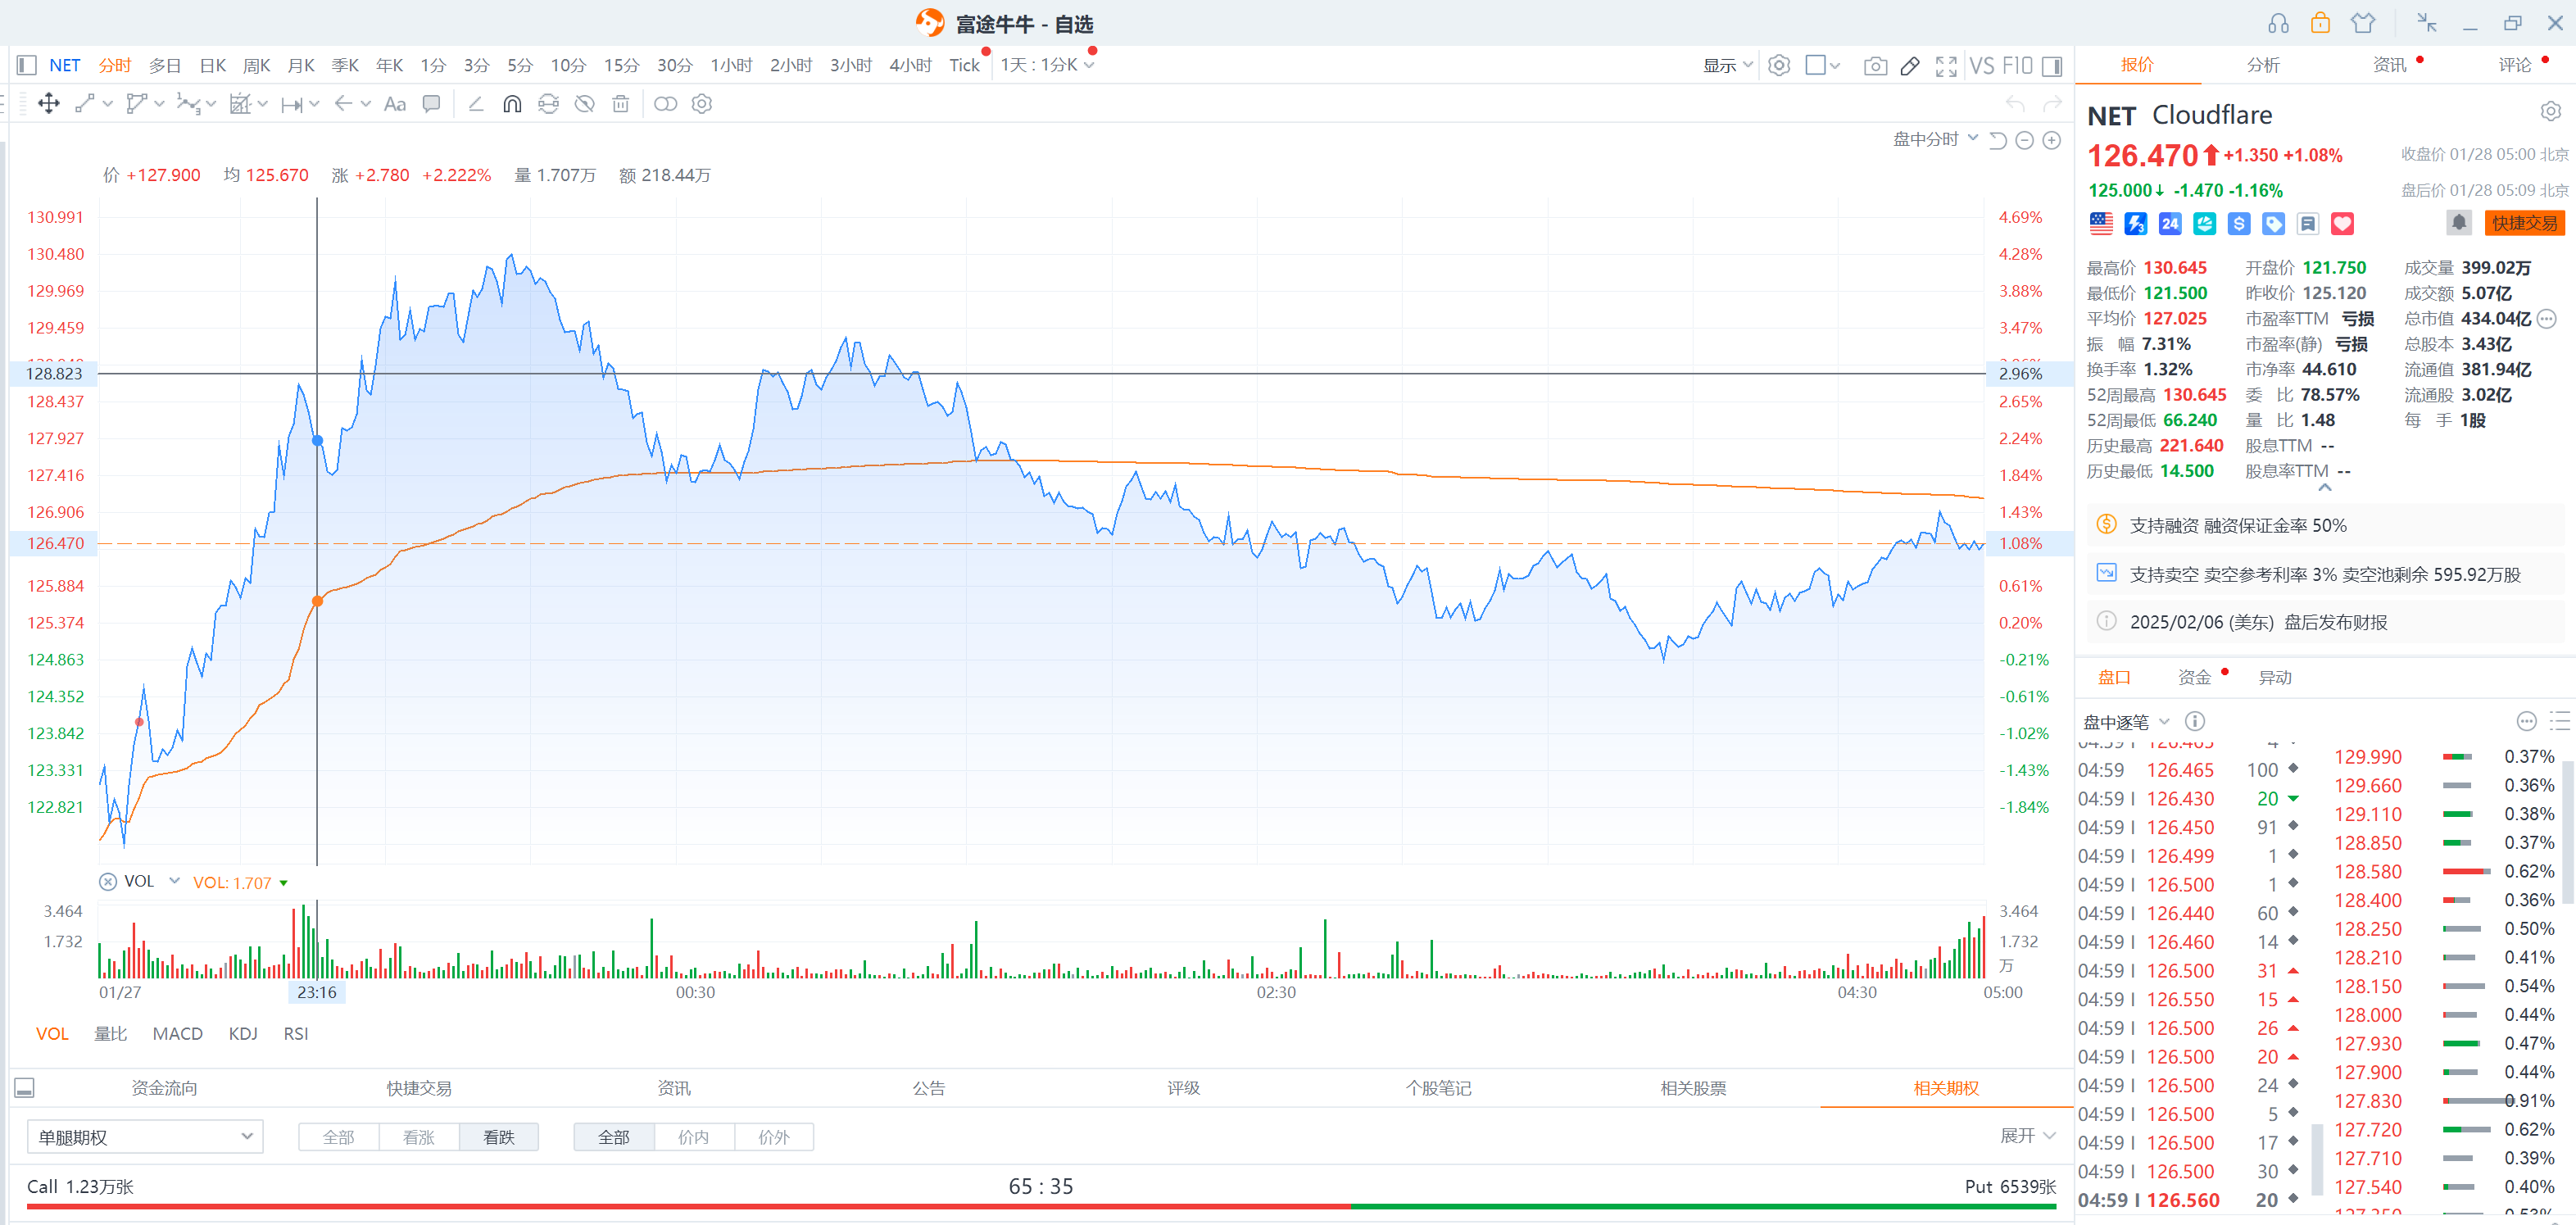
Task: Select the 5分 chart period
Action: (x=520, y=66)
